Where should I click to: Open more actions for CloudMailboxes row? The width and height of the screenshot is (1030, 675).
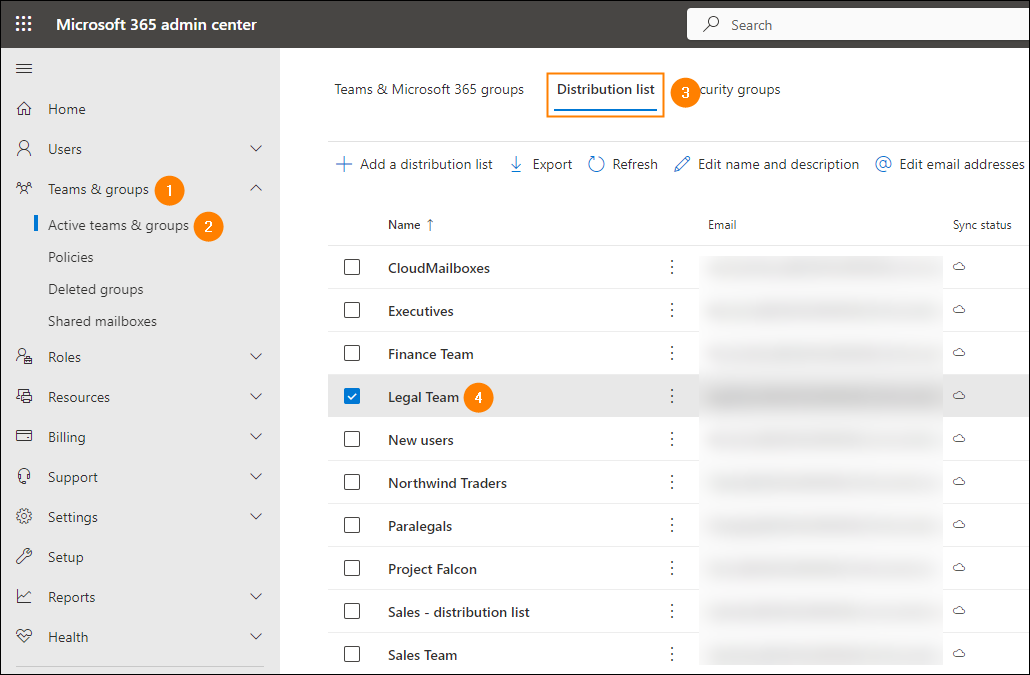pyautogui.click(x=671, y=267)
